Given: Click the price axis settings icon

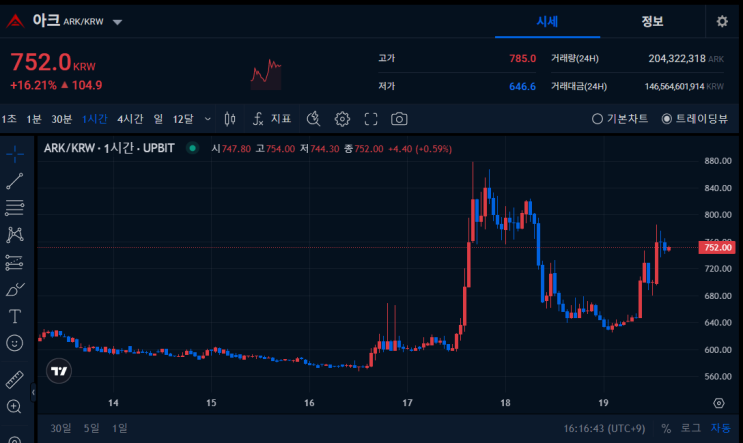Looking at the screenshot, I should point(719,403).
